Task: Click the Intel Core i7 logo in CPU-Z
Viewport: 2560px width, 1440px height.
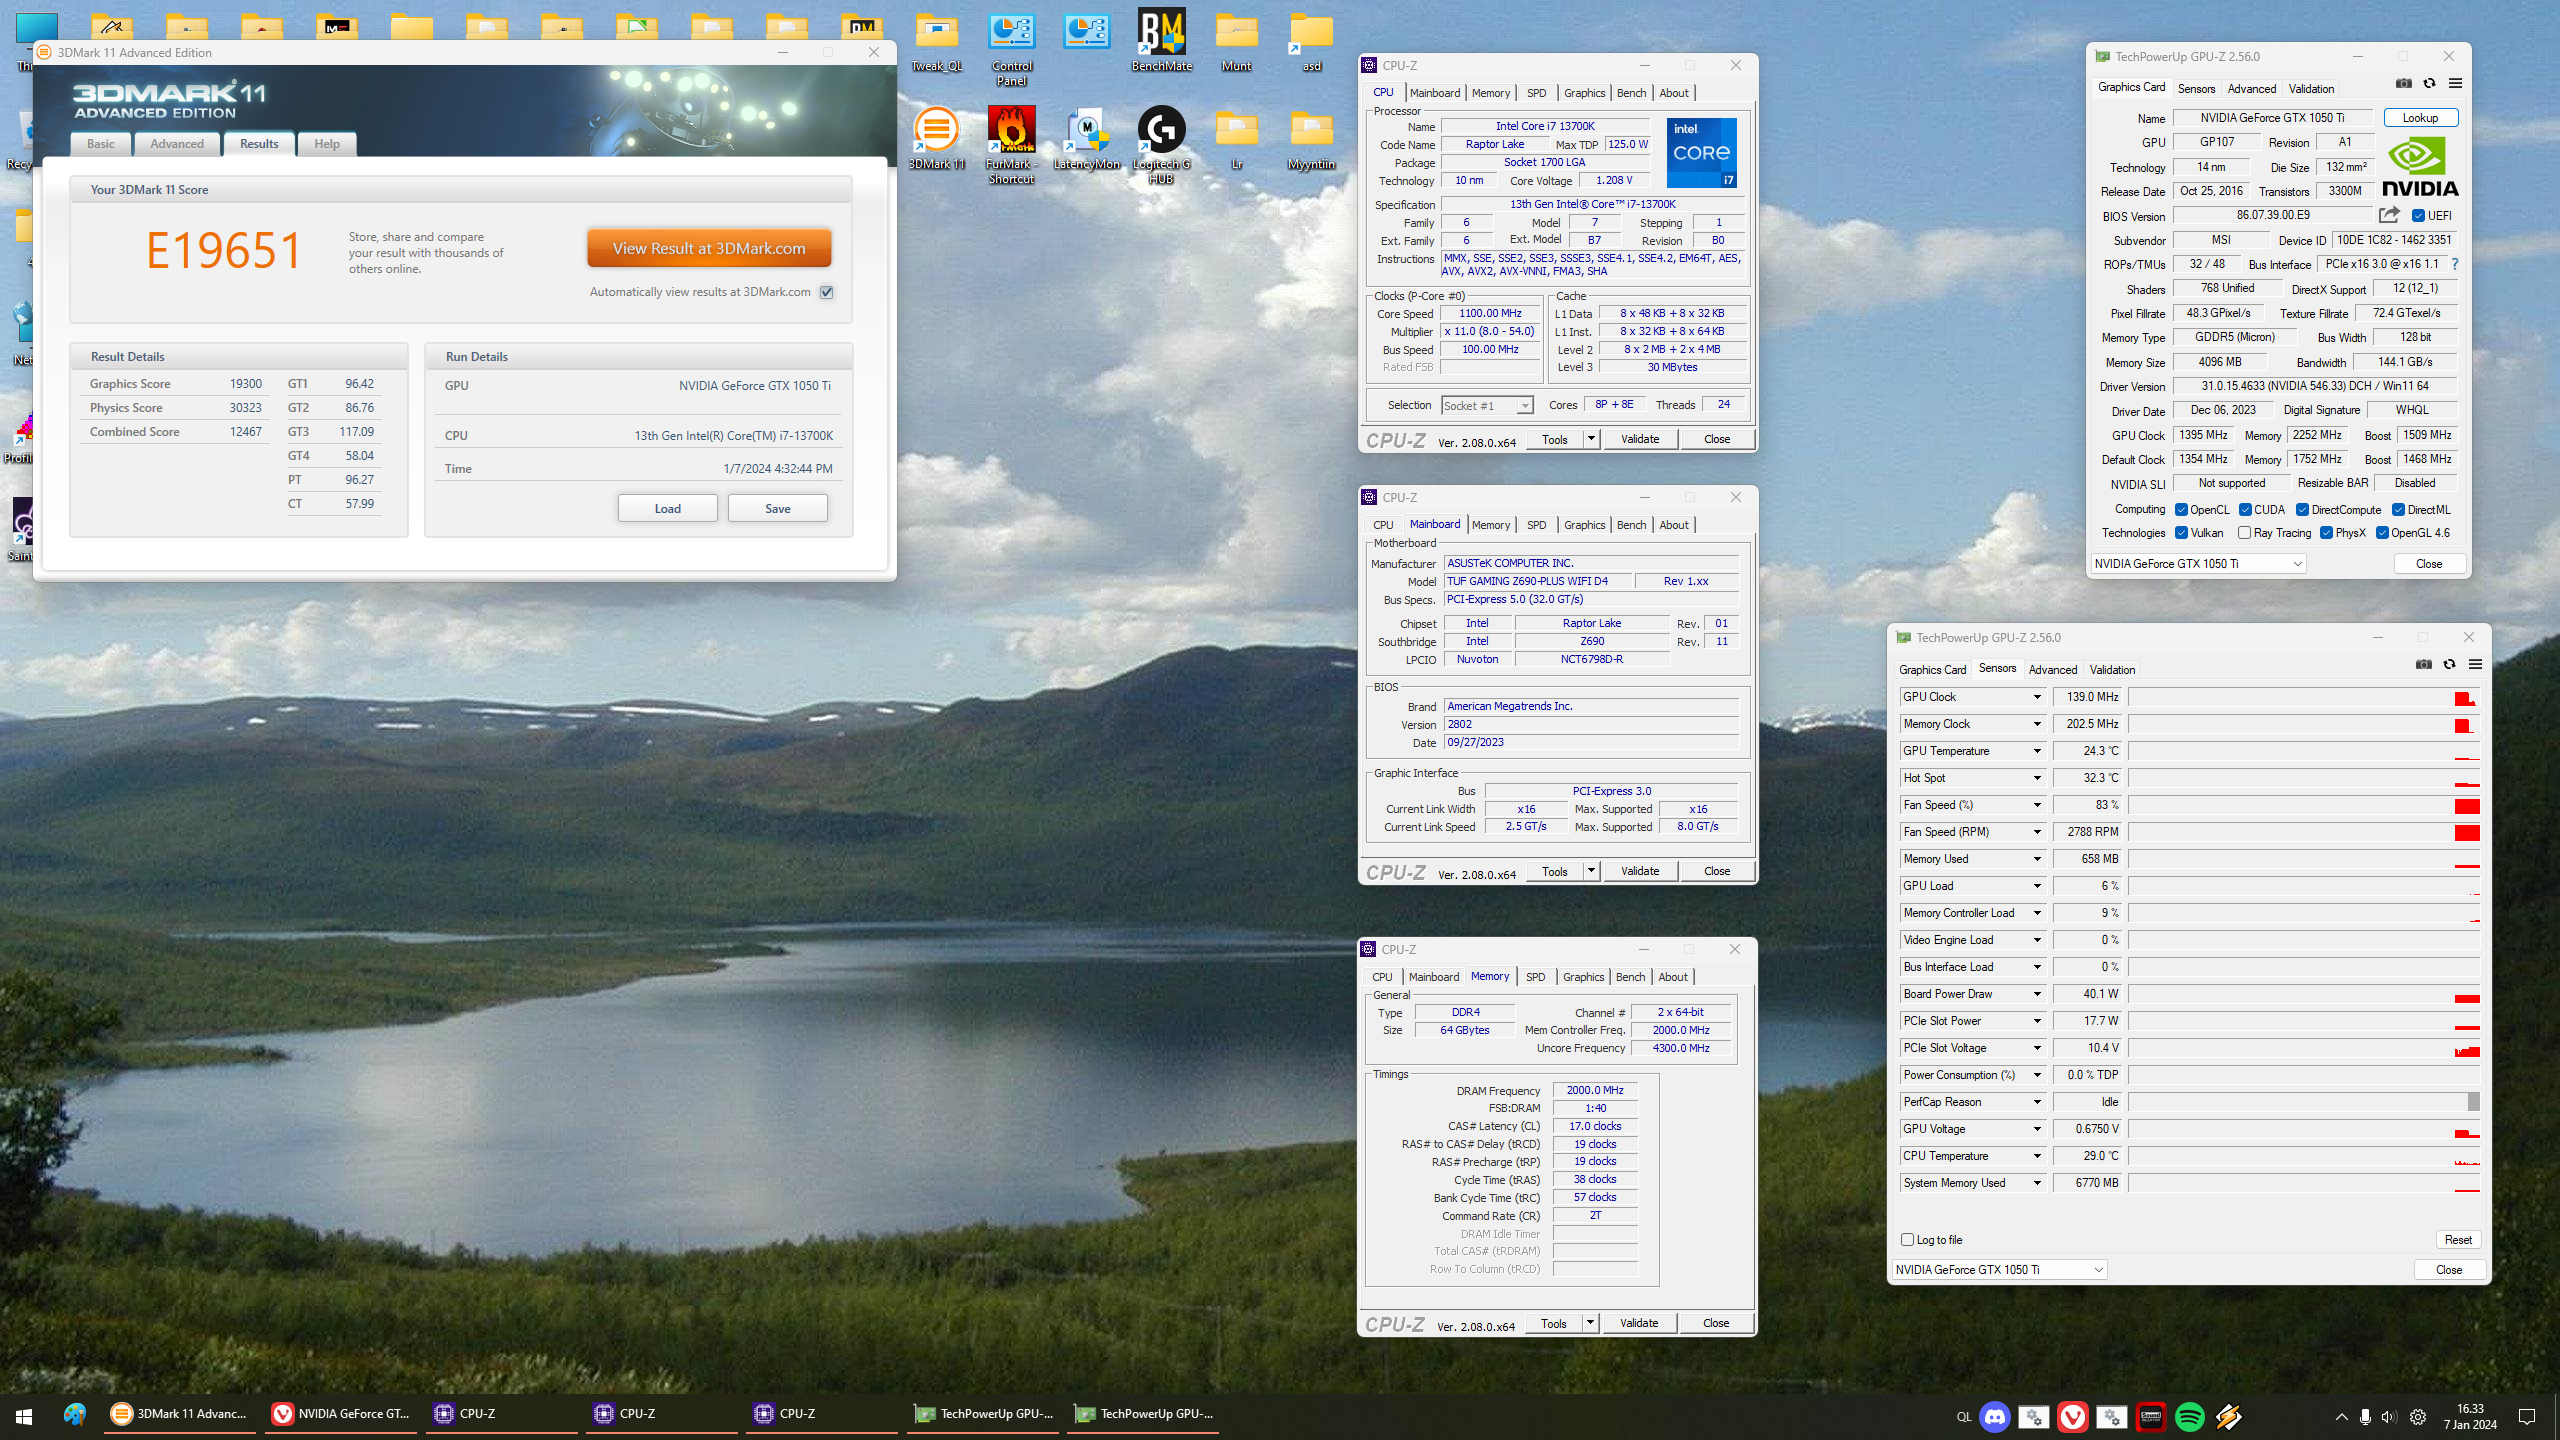Action: pos(1701,153)
